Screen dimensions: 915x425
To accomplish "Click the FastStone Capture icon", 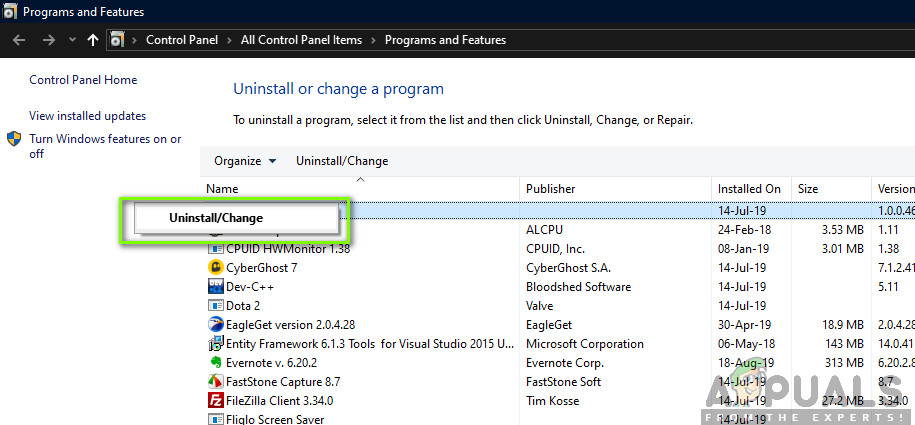I will [x=215, y=382].
